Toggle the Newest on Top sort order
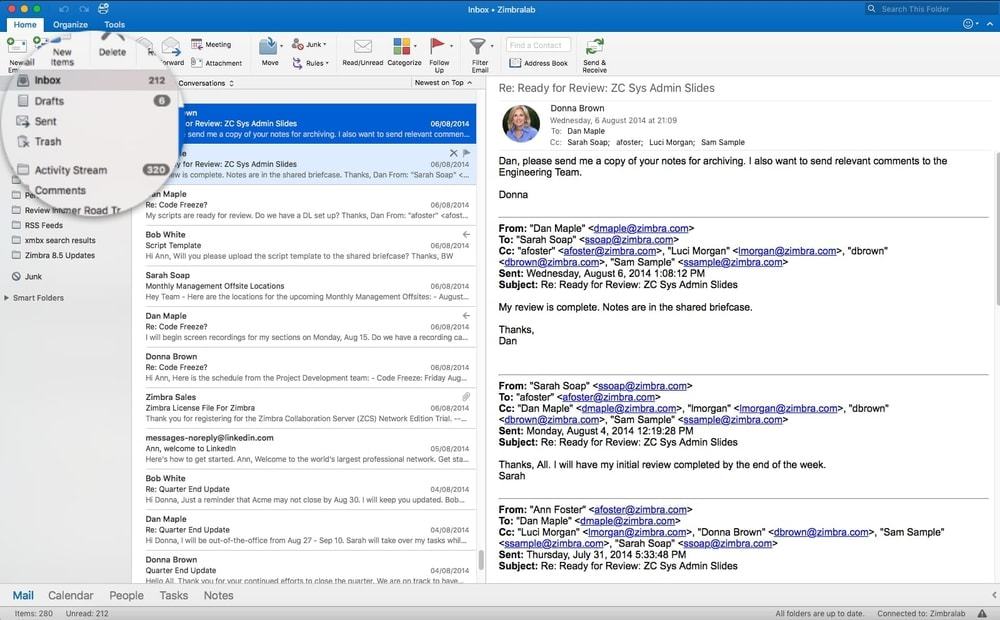 coord(443,83)
